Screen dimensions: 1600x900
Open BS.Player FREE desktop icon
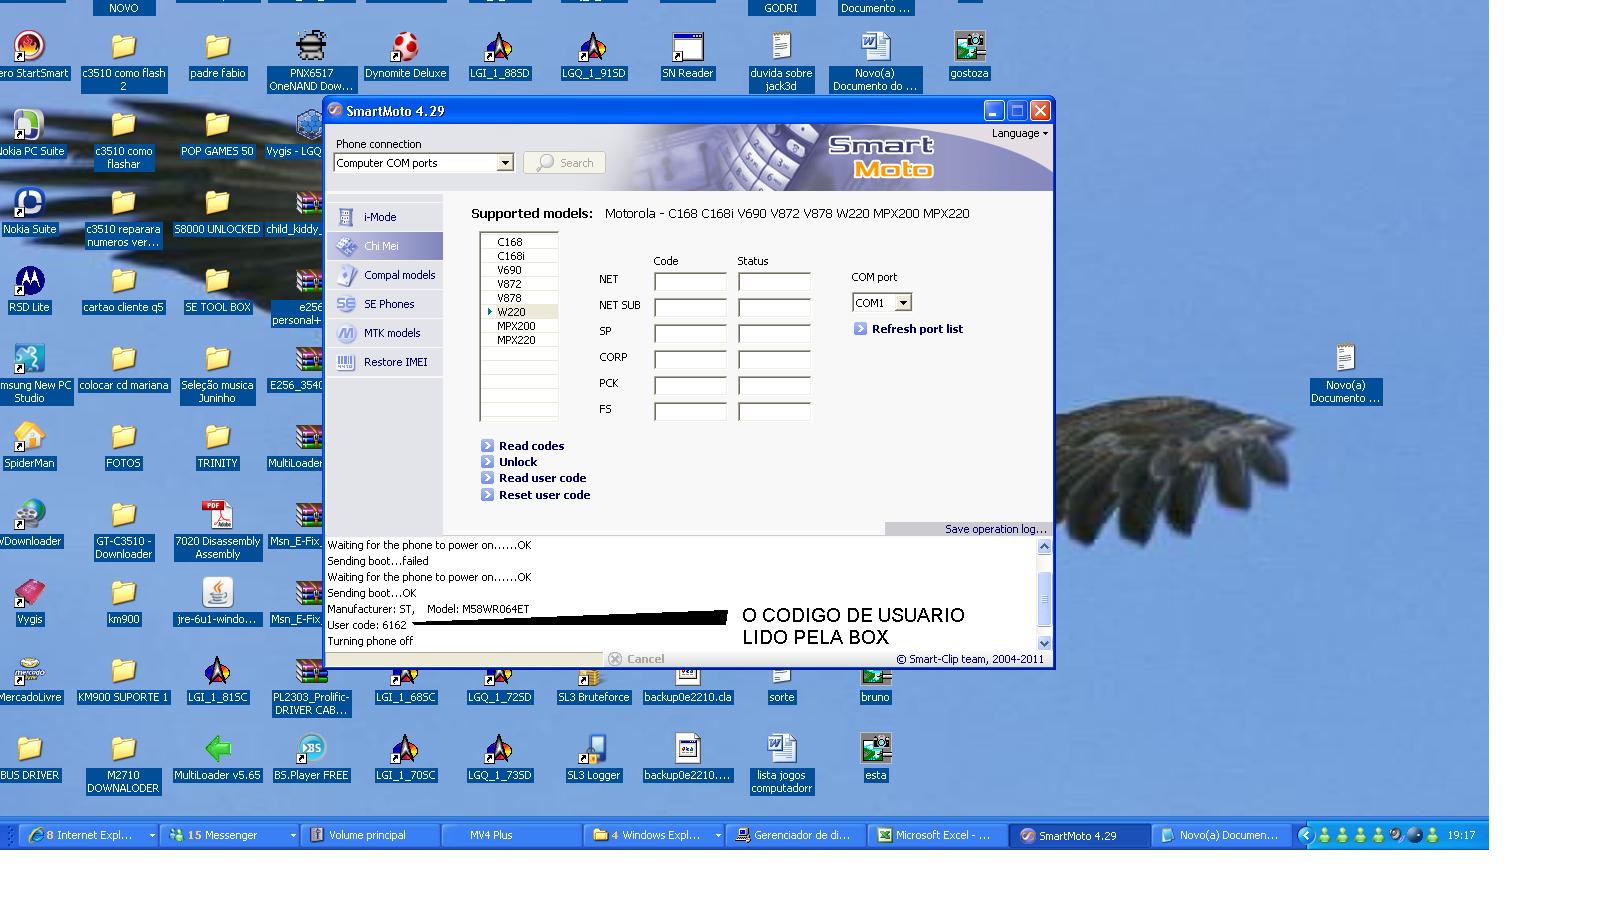point(311,758)
